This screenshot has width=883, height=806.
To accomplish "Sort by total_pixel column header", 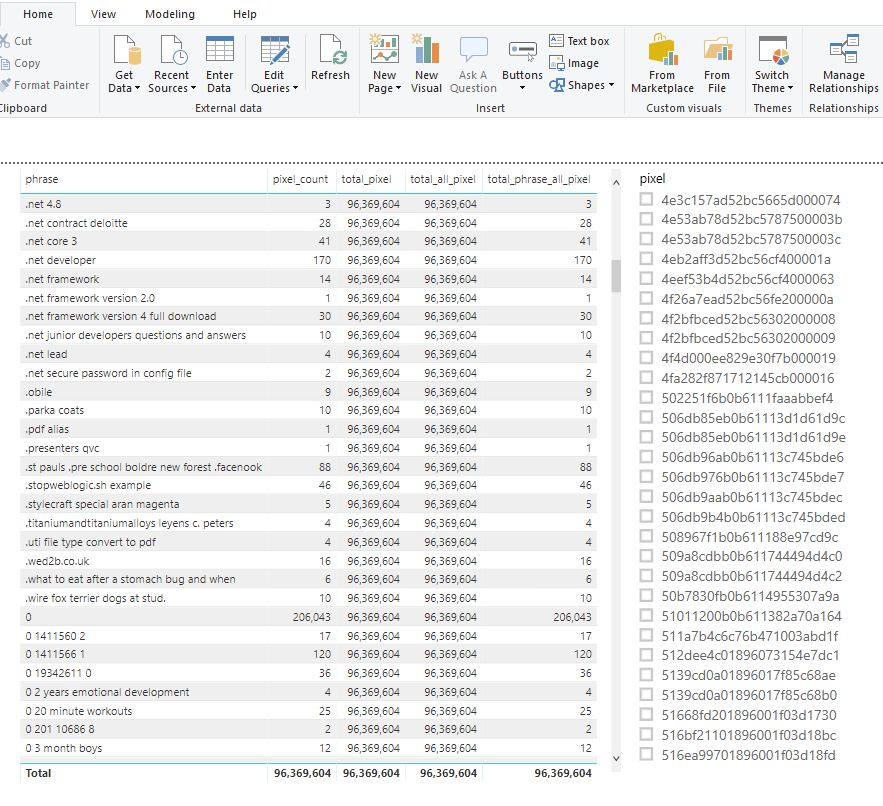I will pyautogui.click(x=366, y=179).
